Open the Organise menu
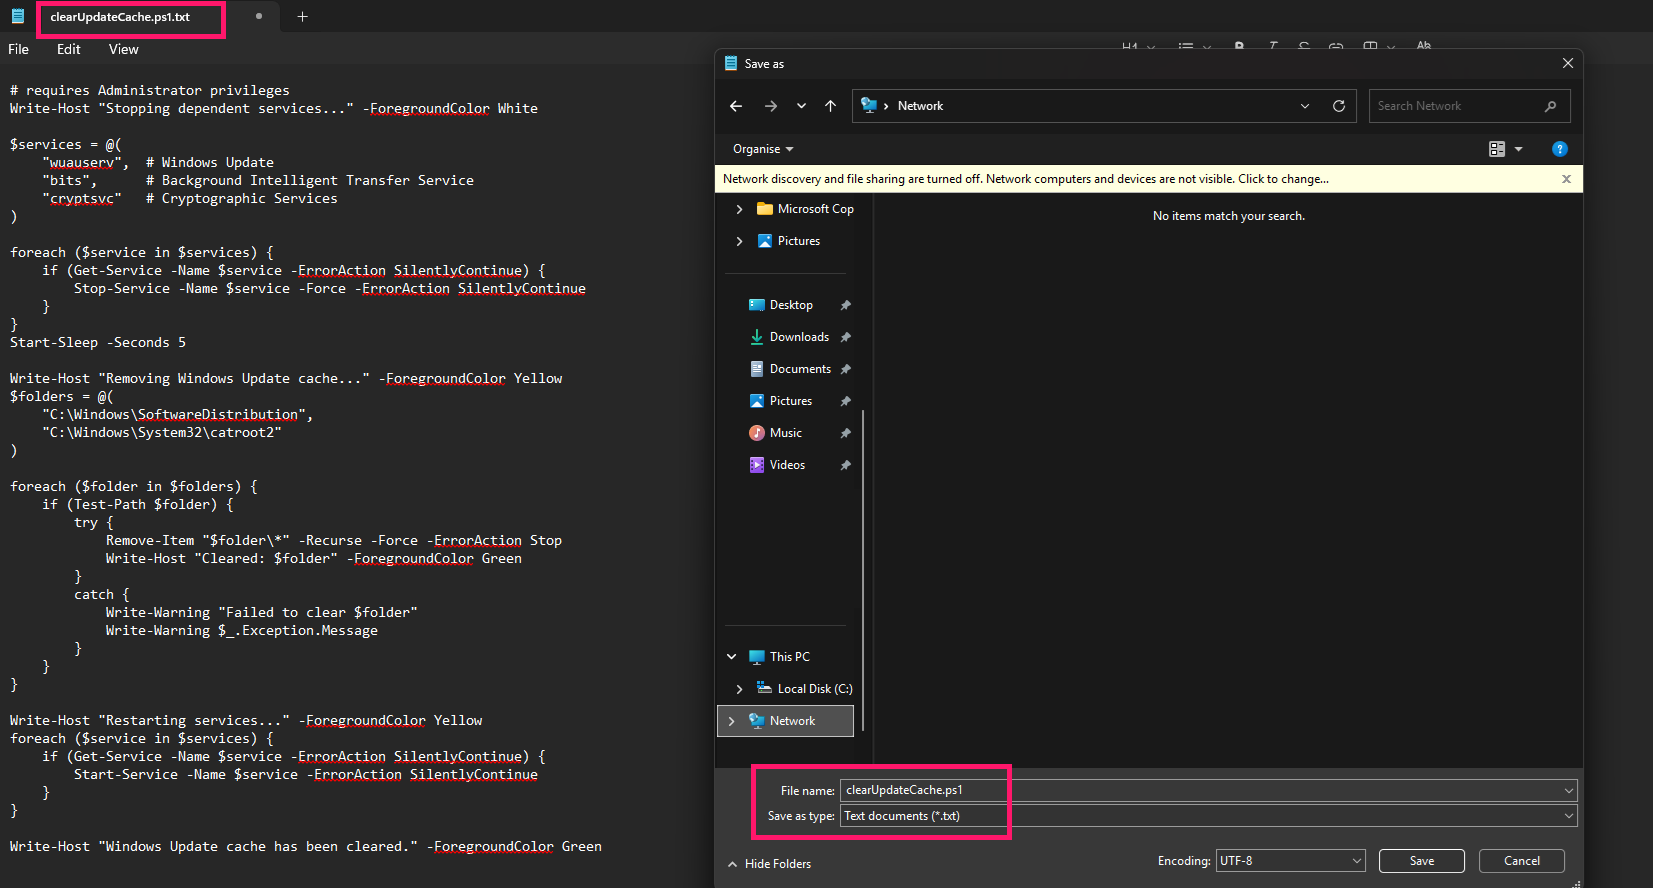Viewport: 1653px width, 888px height. coord(763,149)
